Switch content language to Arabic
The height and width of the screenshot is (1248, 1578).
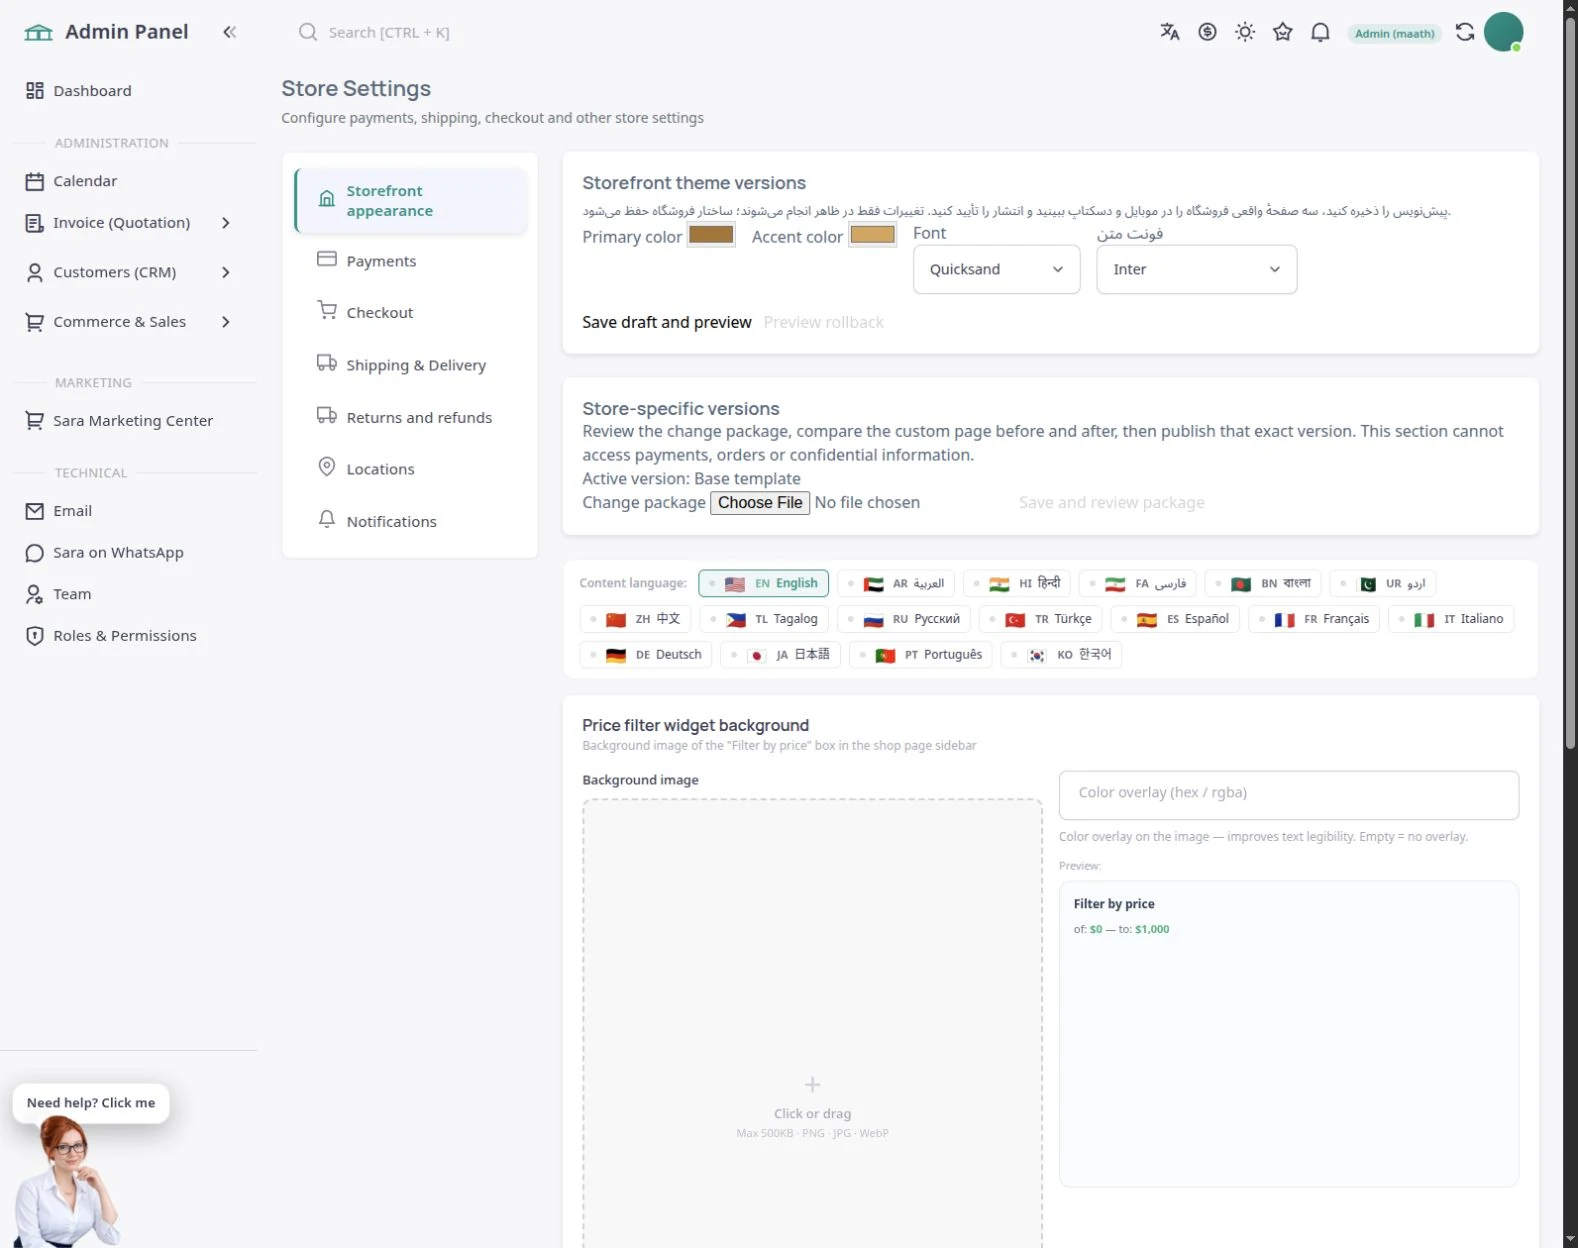click(x=896, y=583)
